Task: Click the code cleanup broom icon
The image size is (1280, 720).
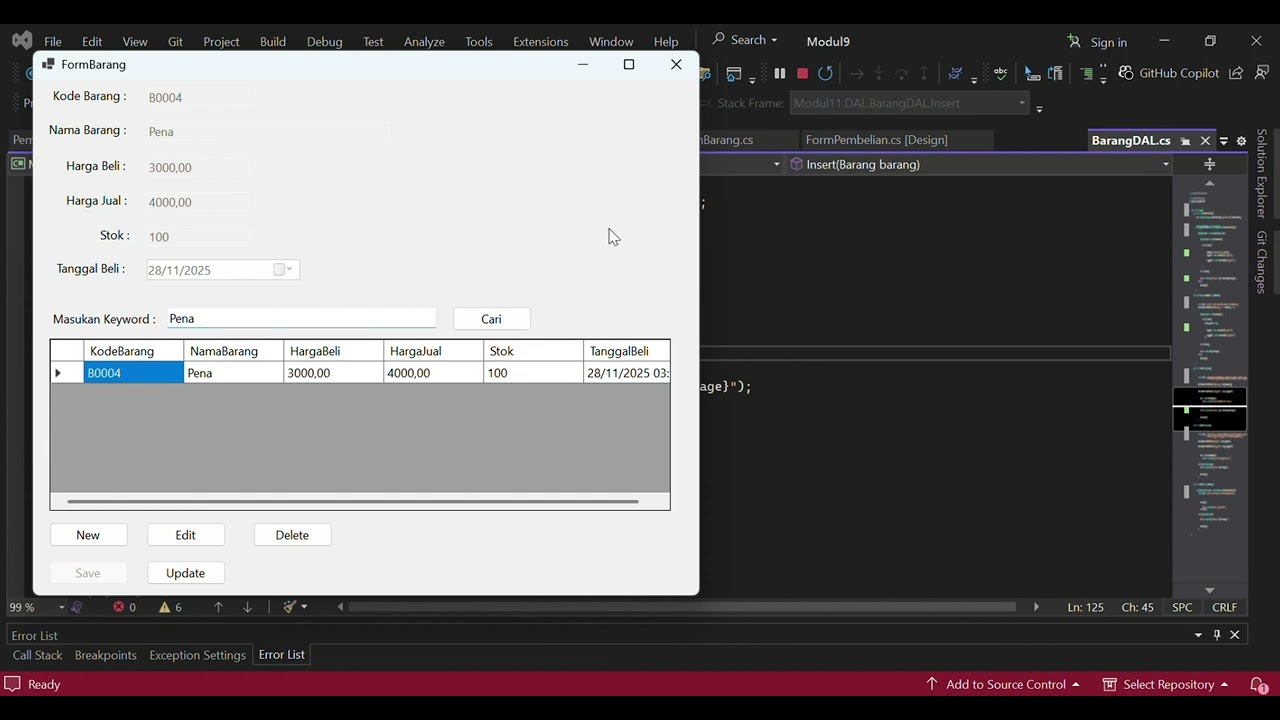Action: pos(289,607)
